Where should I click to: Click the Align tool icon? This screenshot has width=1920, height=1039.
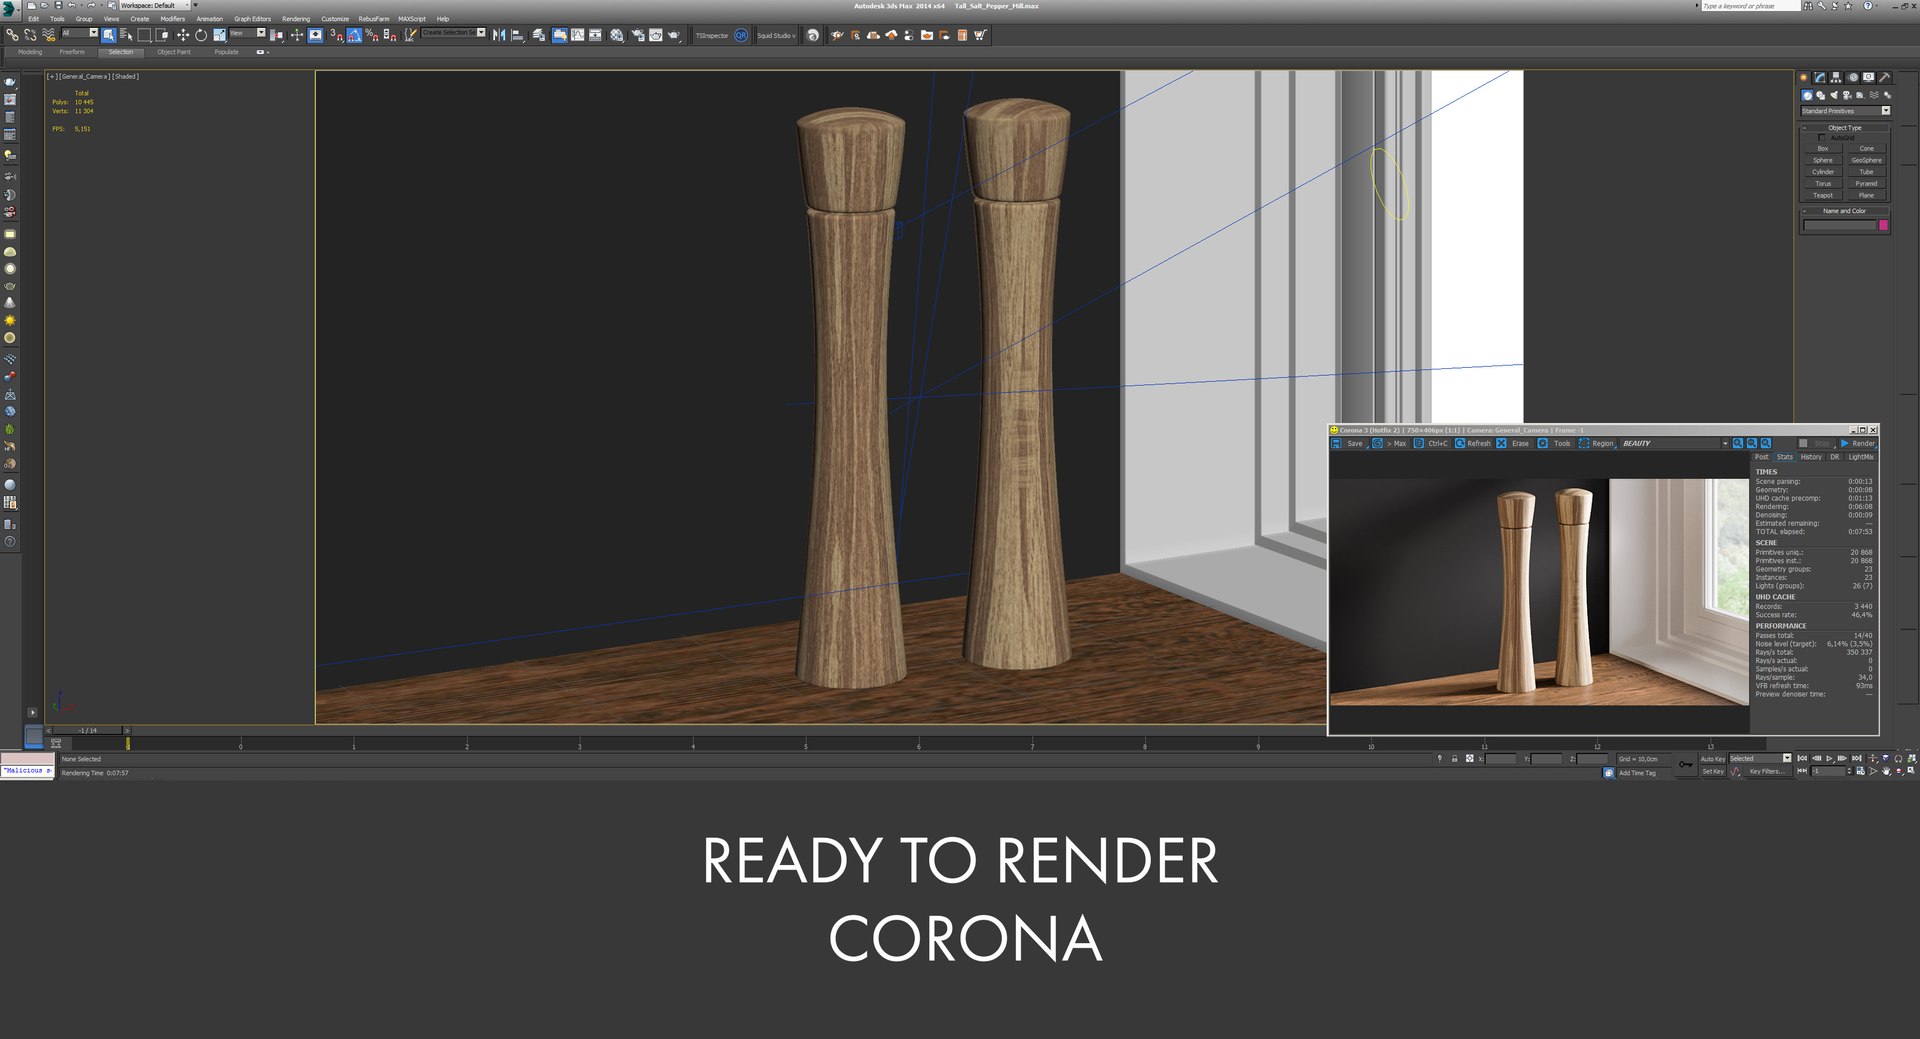[x=517, y=35]
